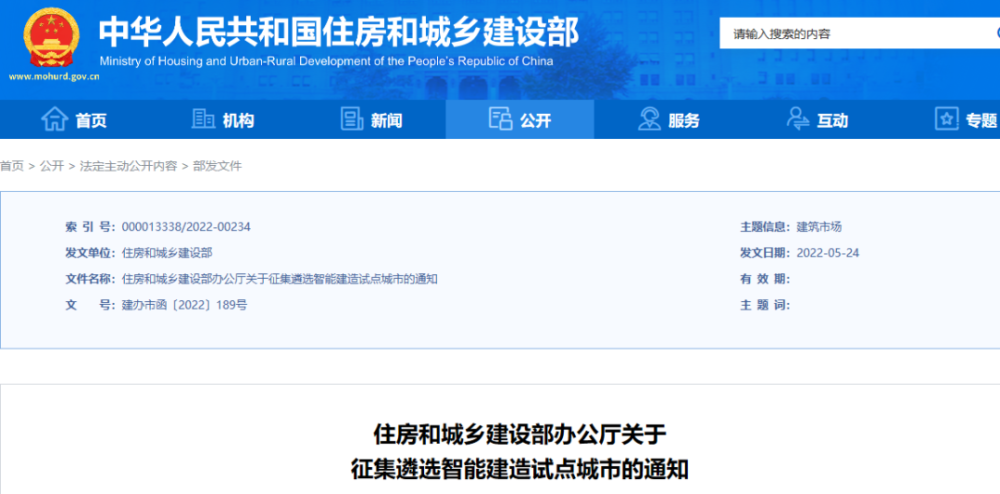Screen dimensions: 1000x494
Task: Click the 中华人民共和国住房和城乡建设部 site title
Action: [339, 31]
